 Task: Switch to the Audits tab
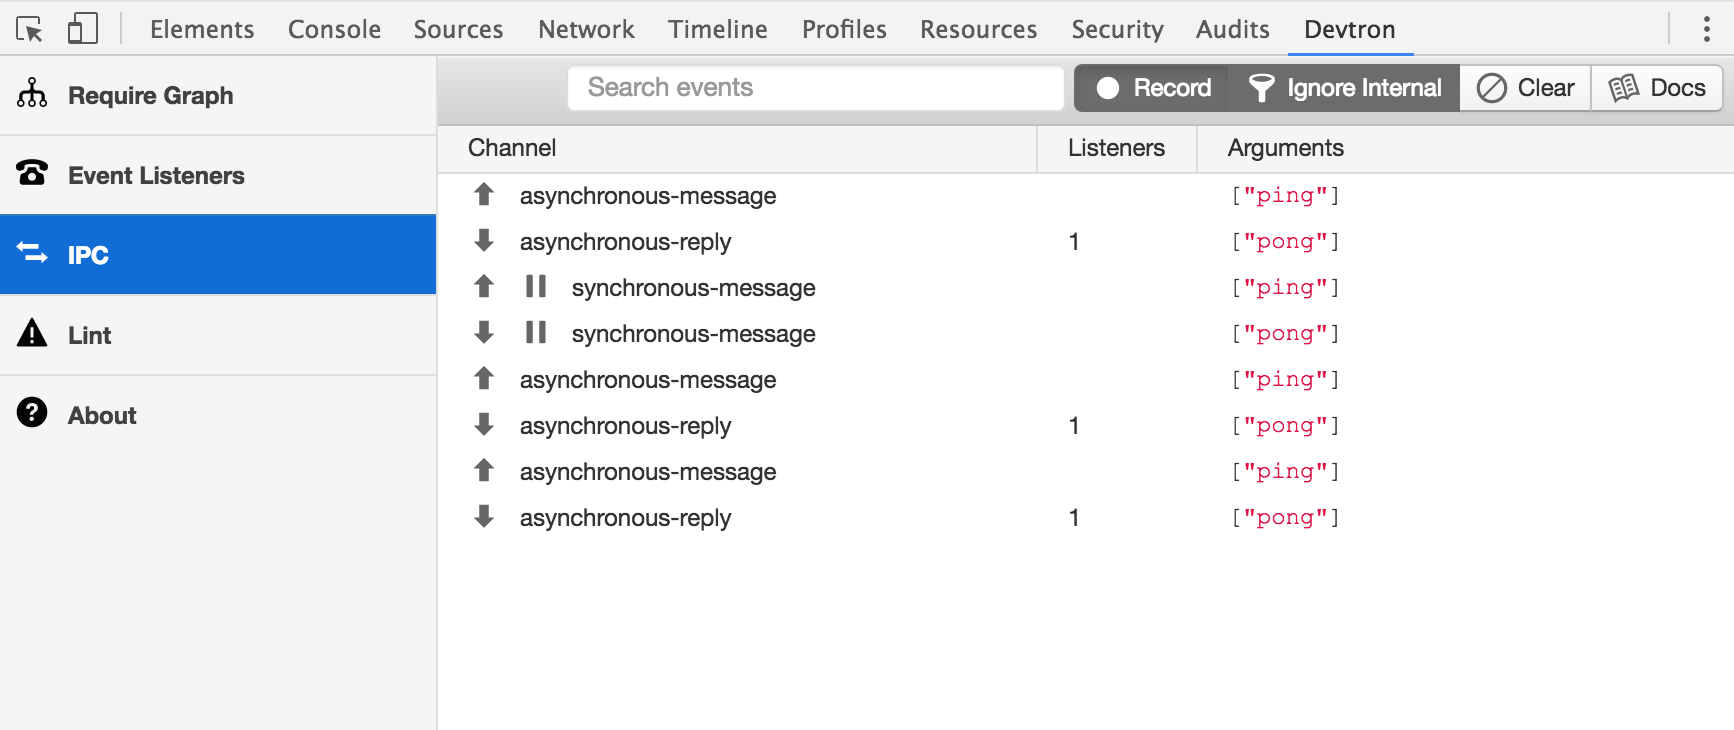pyautogui.click(x=1232, y=29)
